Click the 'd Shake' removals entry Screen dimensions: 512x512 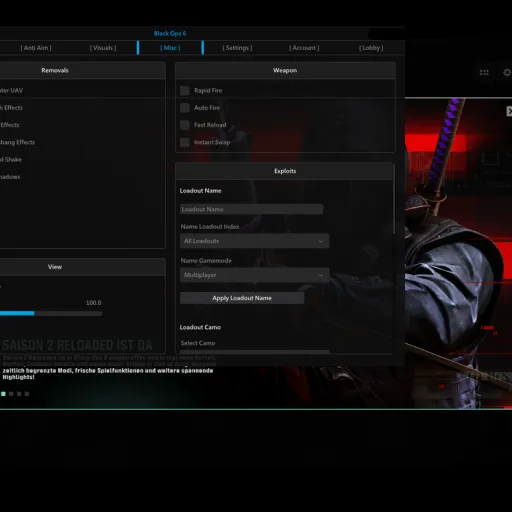[11, 160]
